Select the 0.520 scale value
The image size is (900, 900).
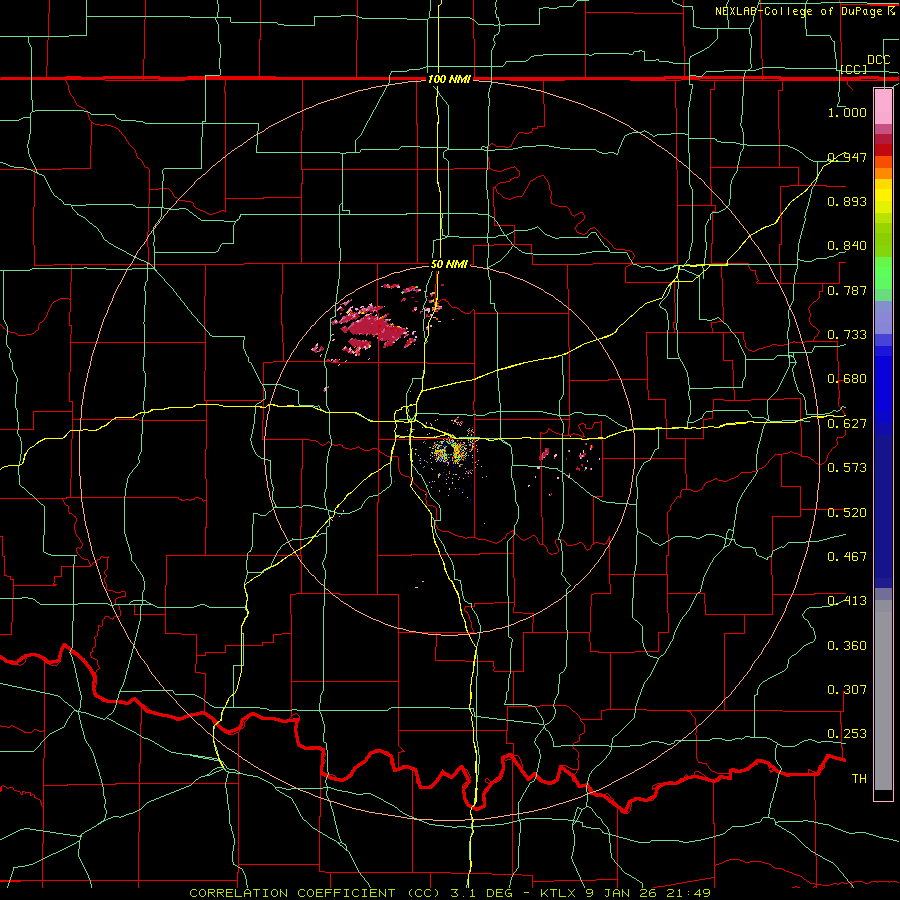[847, 513]
